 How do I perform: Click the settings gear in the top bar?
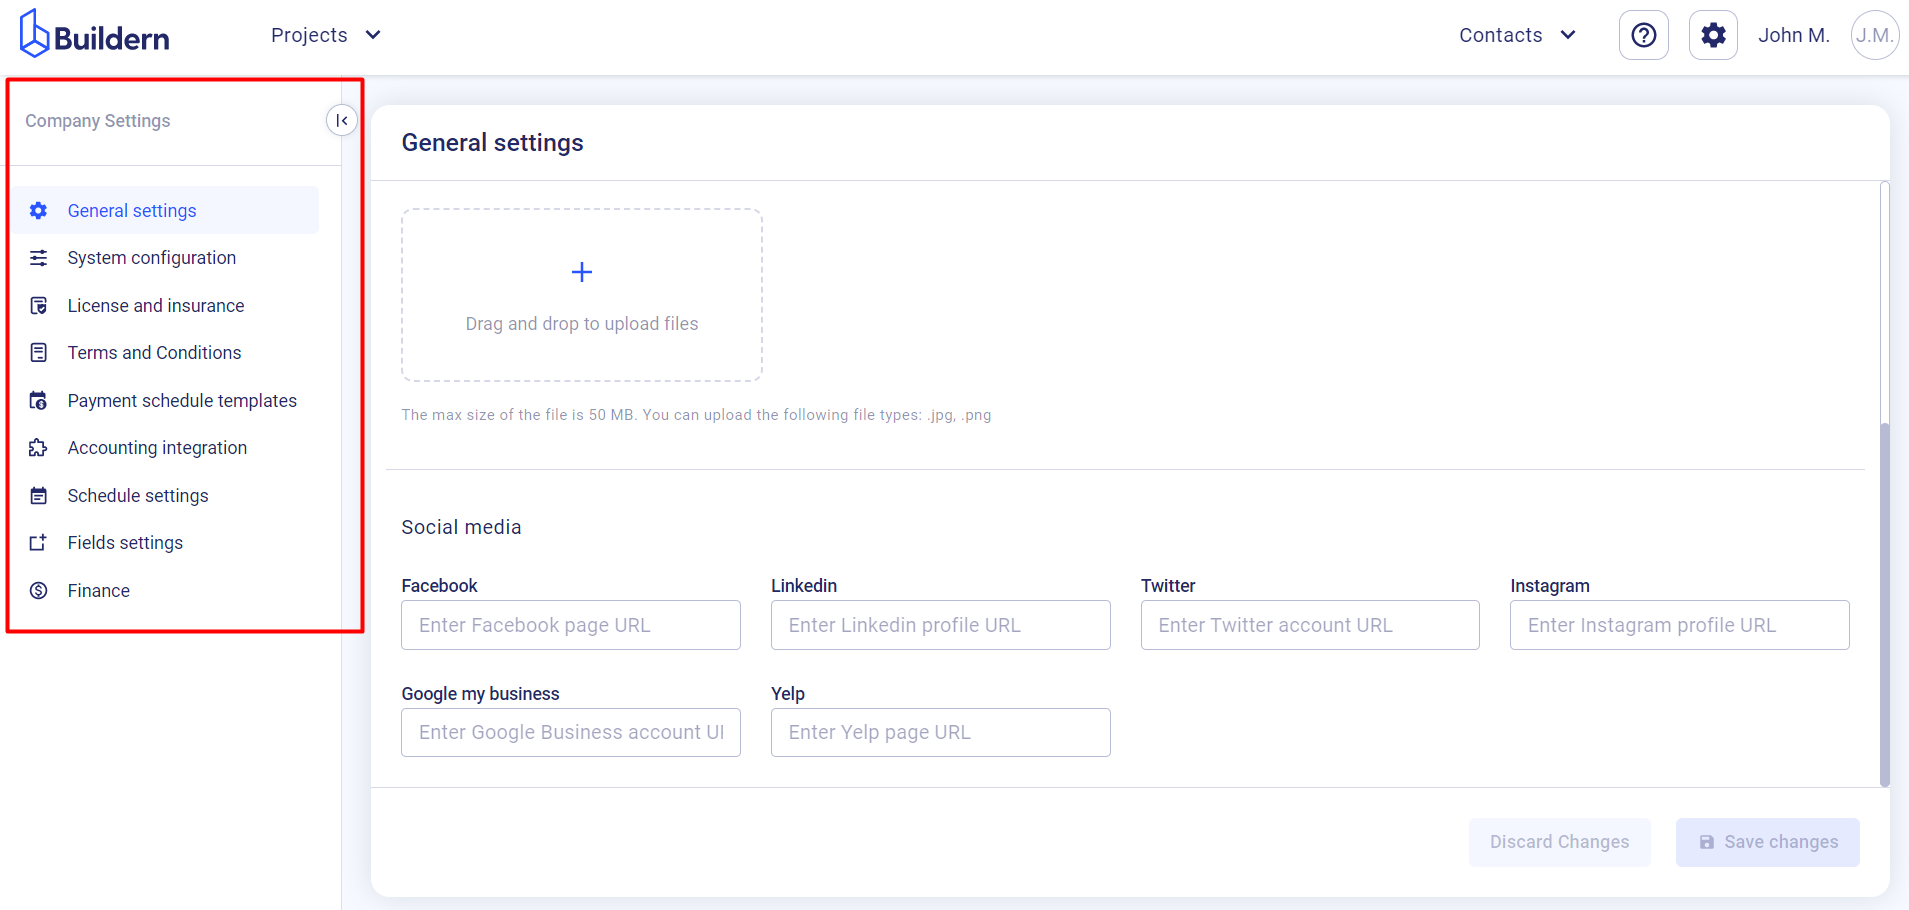(x=1712, y=34)
